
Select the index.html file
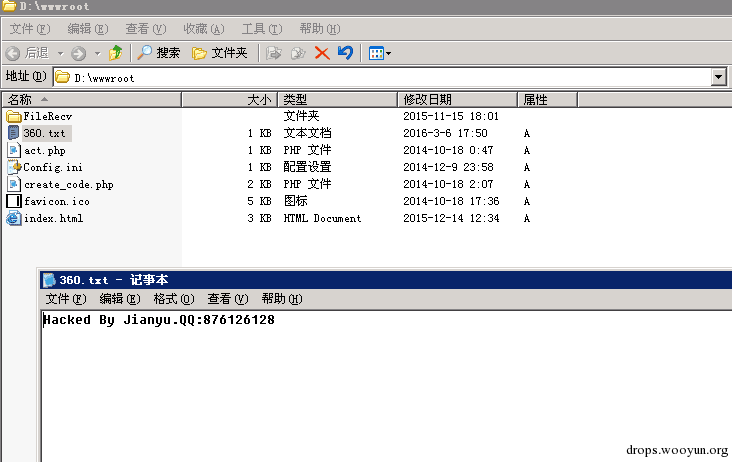(x=53, y=218)
